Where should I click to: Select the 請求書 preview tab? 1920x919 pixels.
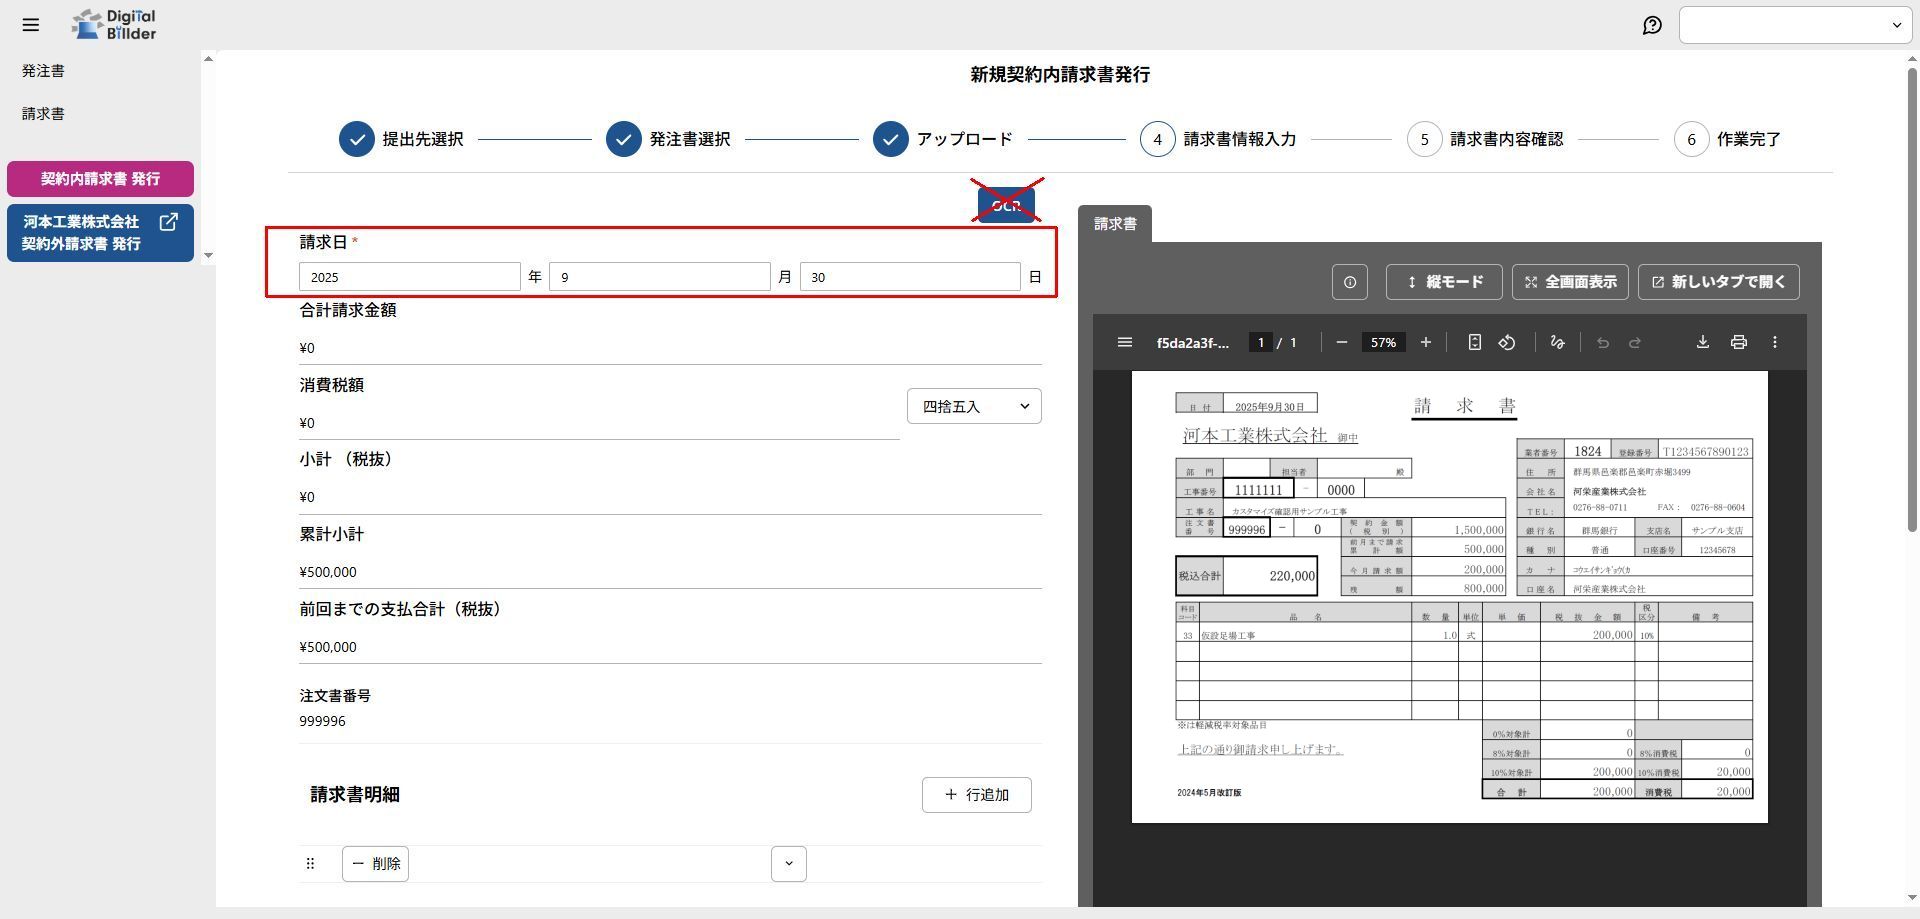pos(1115,224)
